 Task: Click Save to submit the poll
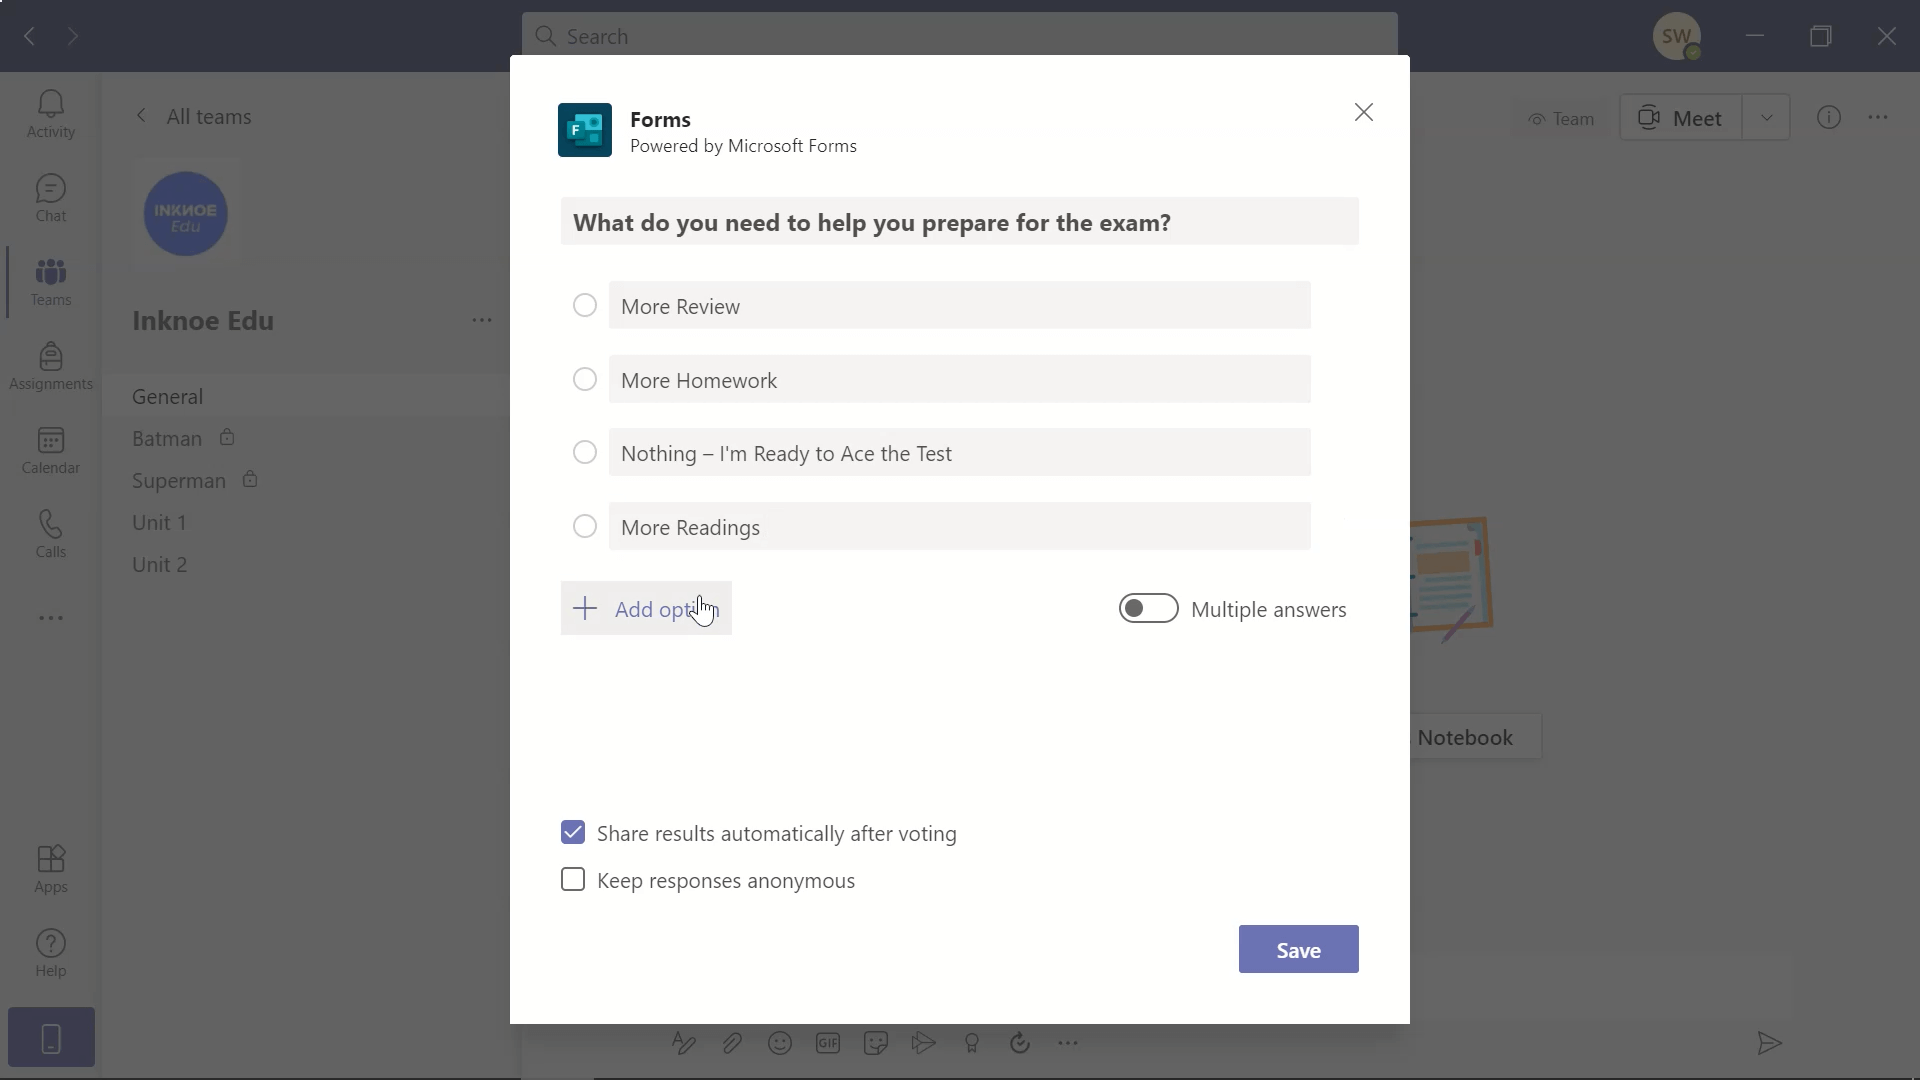(1298, 949)
